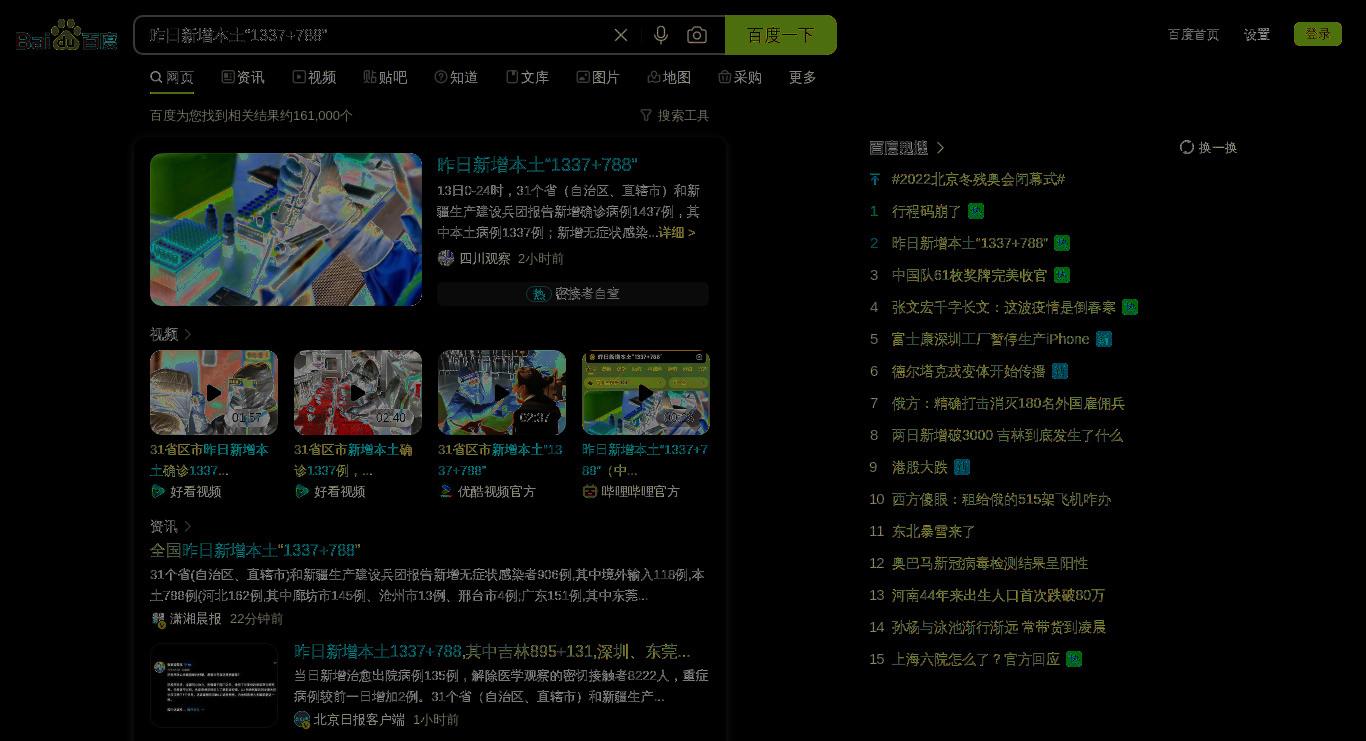The image size is (1366, 741).
Task: Switch to the 贴吧 tab
Action: click(385, 77)
